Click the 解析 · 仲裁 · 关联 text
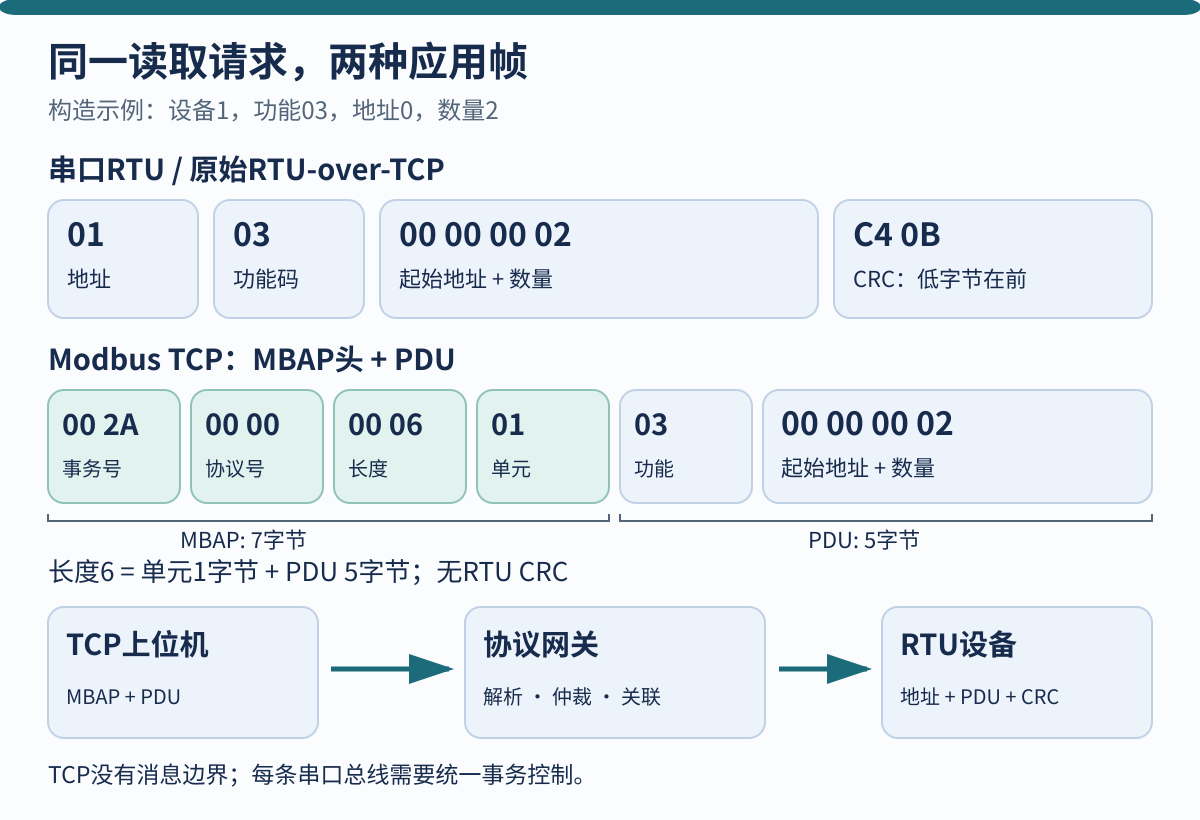Screen dimensions: 1200x820 (572, 697)
